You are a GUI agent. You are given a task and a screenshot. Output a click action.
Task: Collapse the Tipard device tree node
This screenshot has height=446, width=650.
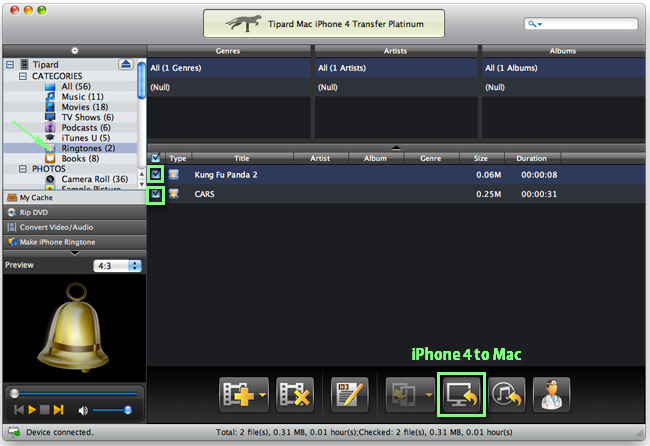10,64
